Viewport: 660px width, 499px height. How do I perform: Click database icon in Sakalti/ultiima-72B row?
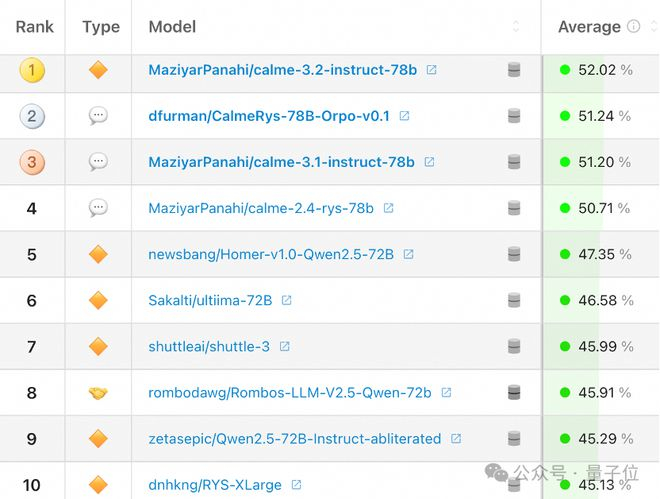click(x=514, y=300)
